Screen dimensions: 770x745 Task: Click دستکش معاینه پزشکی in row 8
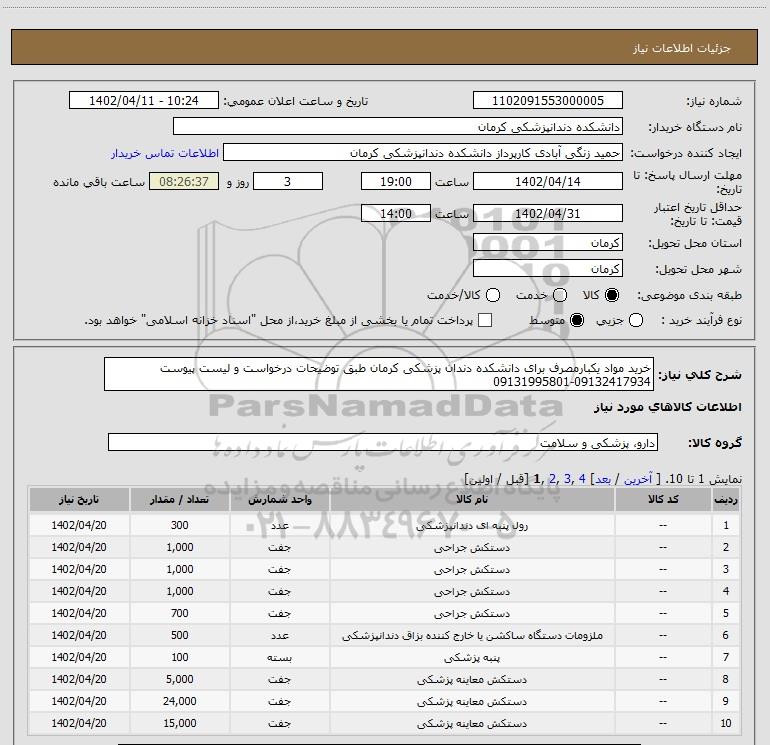click(x=472, y=679)
